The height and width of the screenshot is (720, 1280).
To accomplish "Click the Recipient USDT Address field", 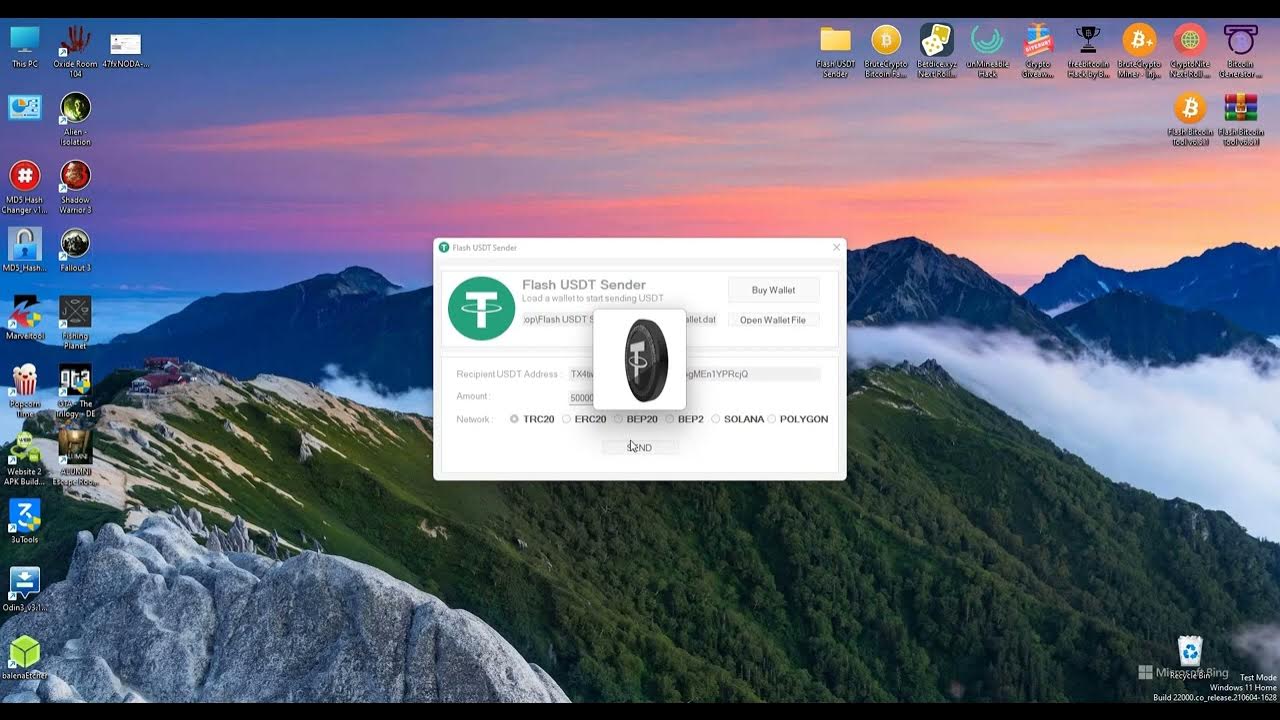I will click(x=694, y=374).
